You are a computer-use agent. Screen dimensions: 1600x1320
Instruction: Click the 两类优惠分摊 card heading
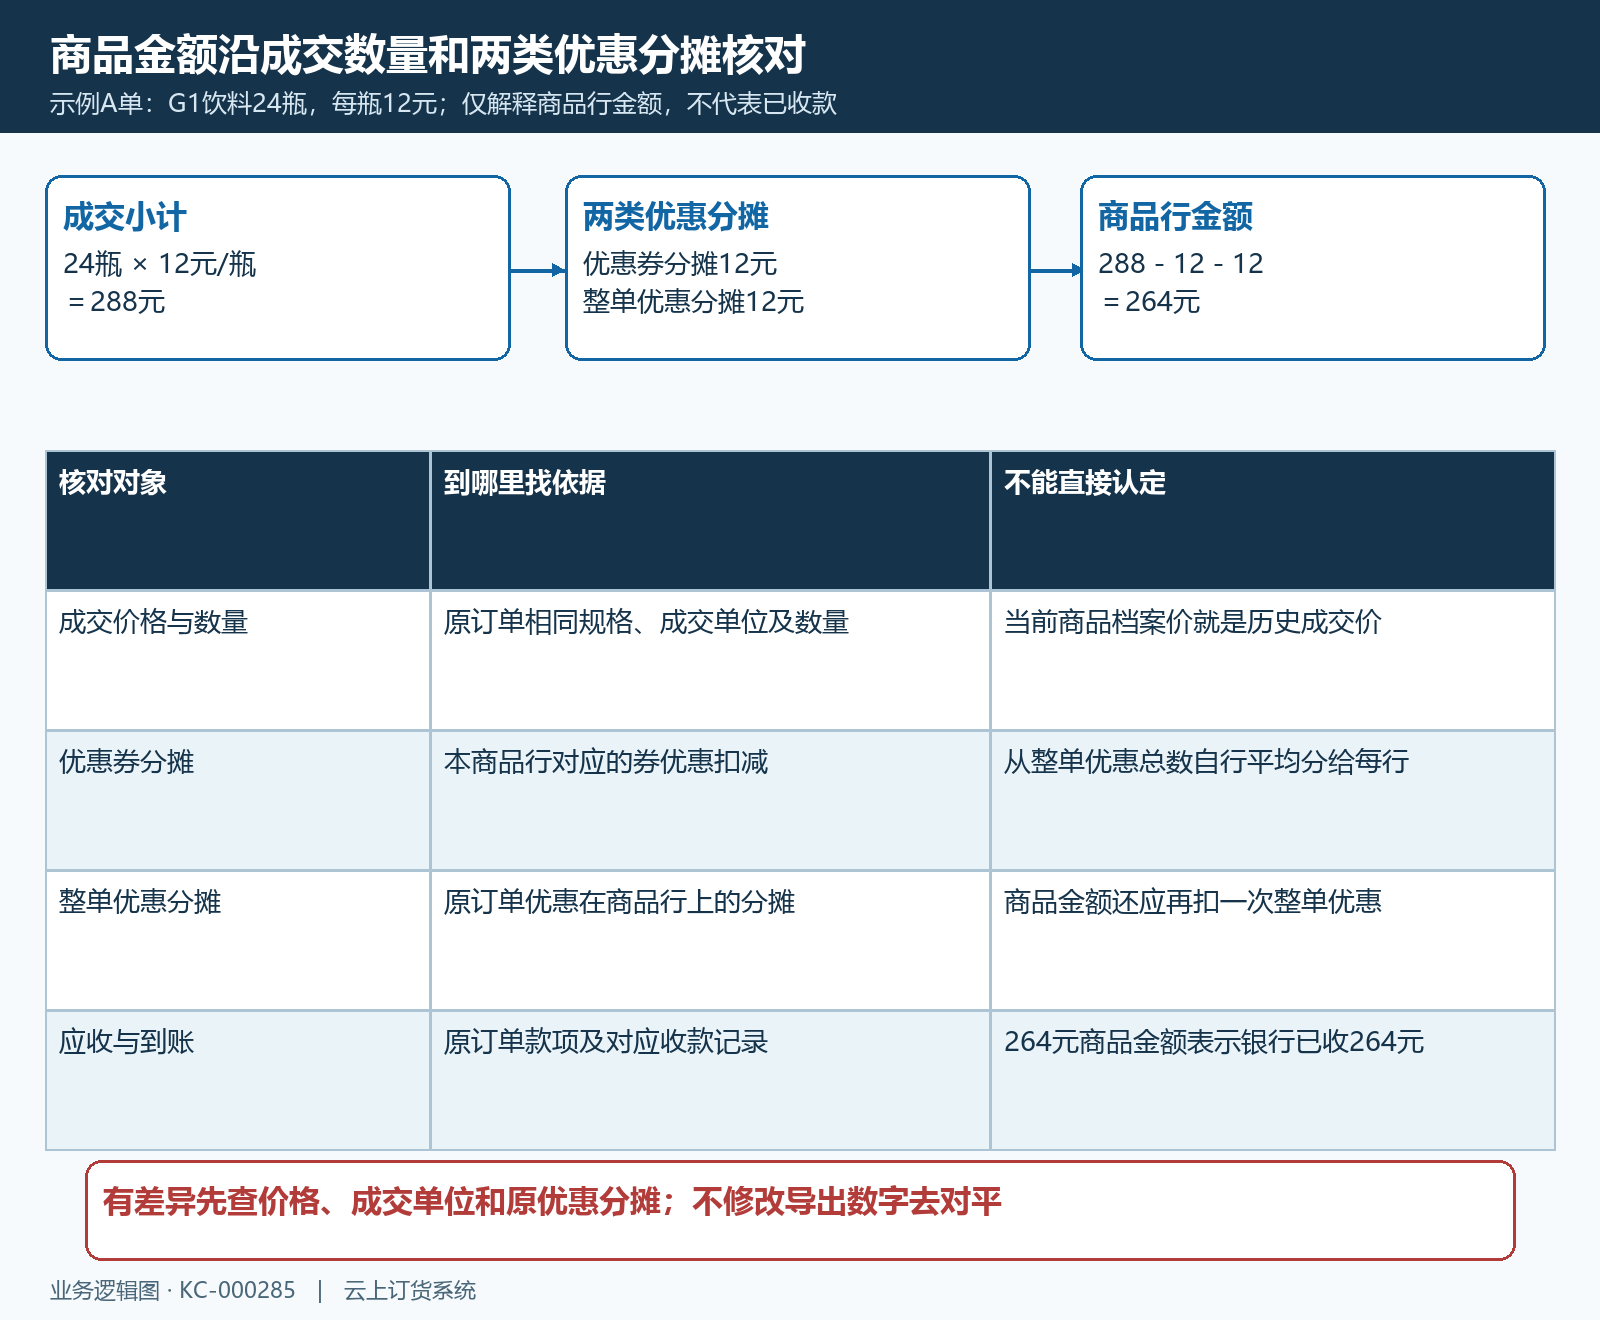point(676,216)
